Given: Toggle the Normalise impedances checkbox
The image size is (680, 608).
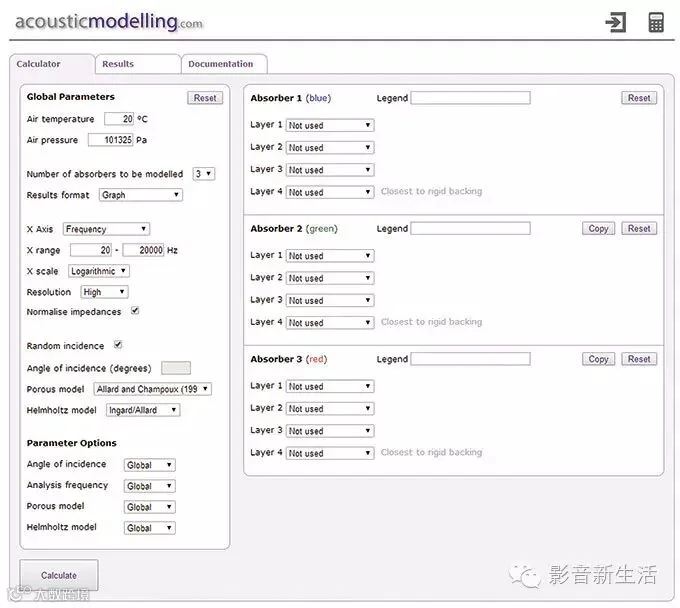Looking at the screenshot, I should click(135, 311).
